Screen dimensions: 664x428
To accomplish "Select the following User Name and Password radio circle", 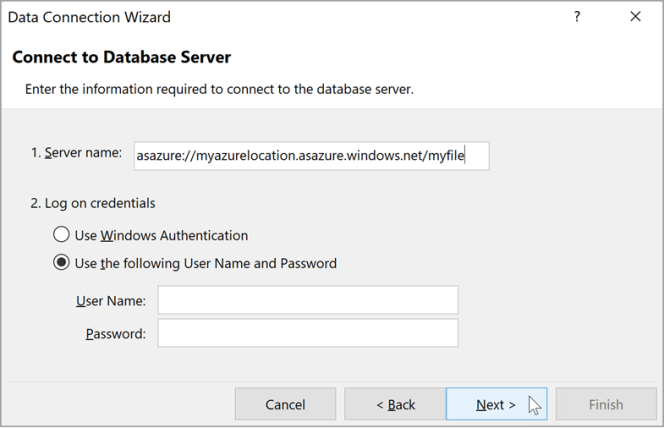I will click(62, 264).
